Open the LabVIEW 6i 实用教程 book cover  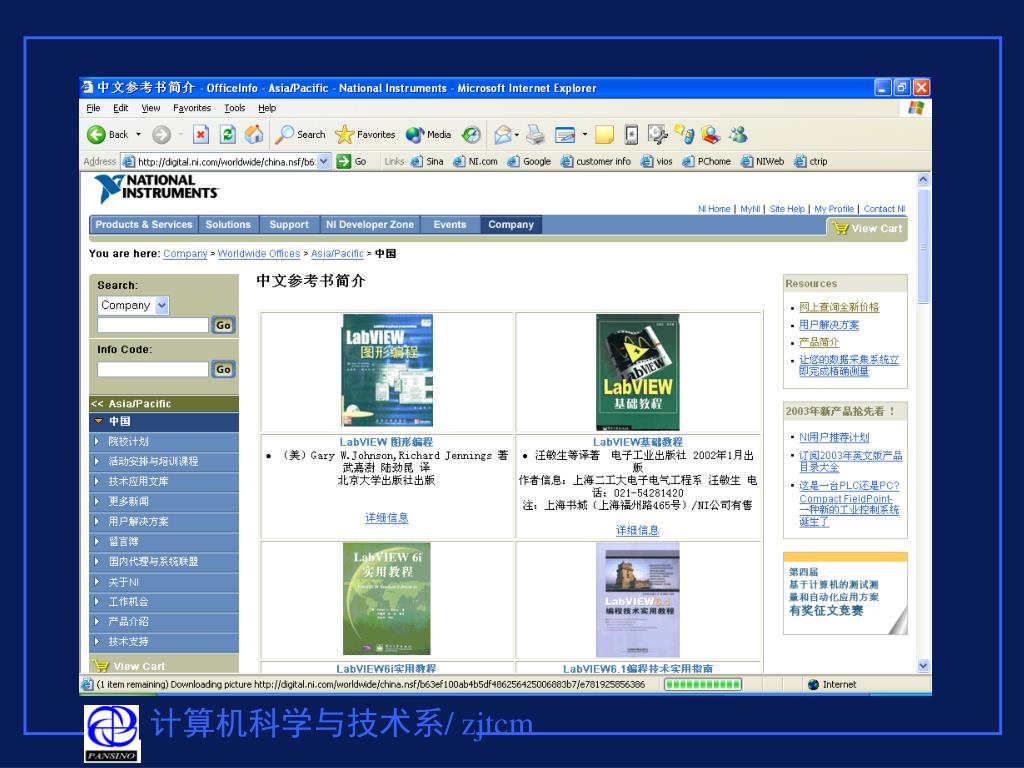[x=387, y=598]
